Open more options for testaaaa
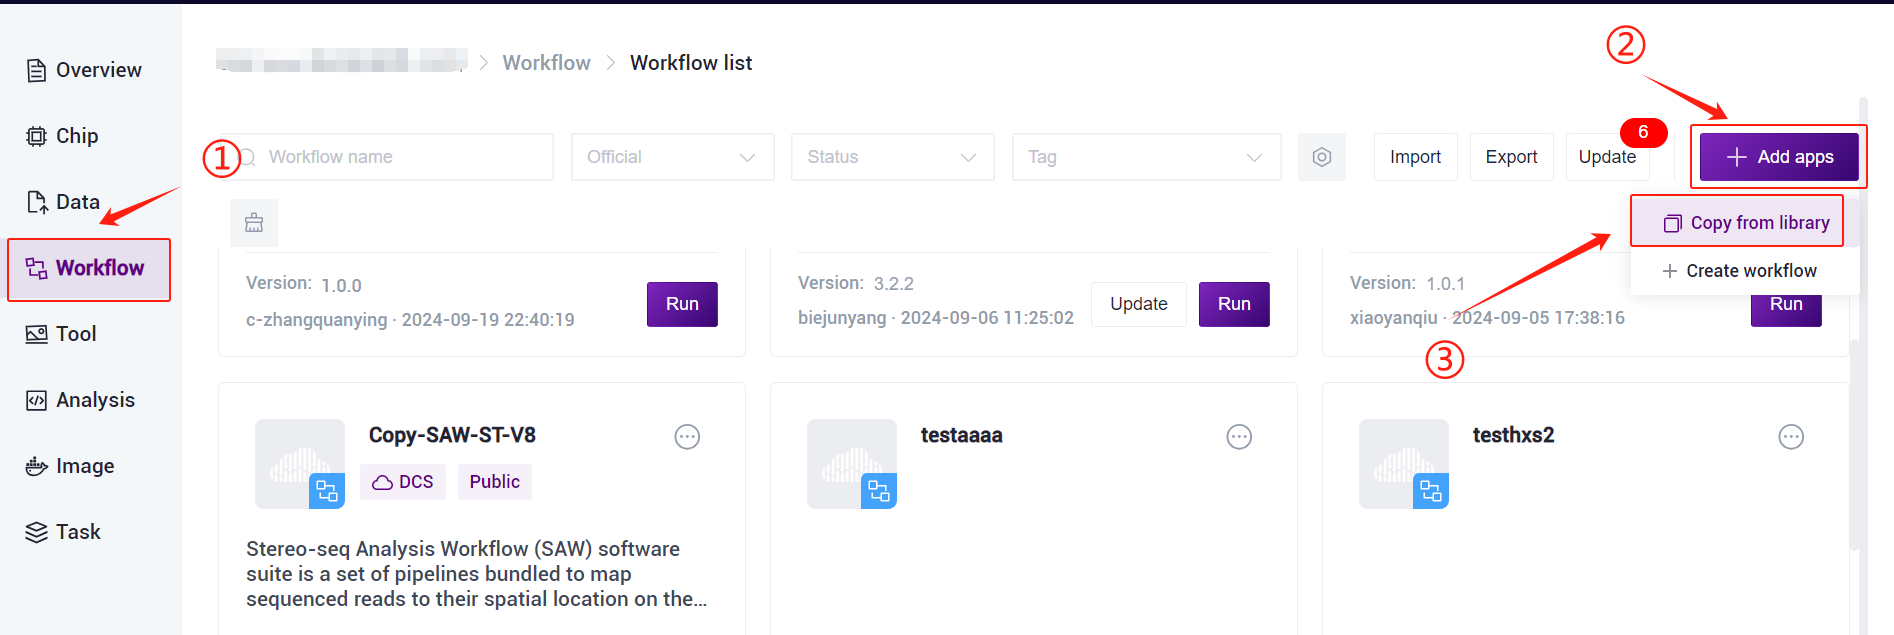1894x635 pixels. tap(1239, 437)
